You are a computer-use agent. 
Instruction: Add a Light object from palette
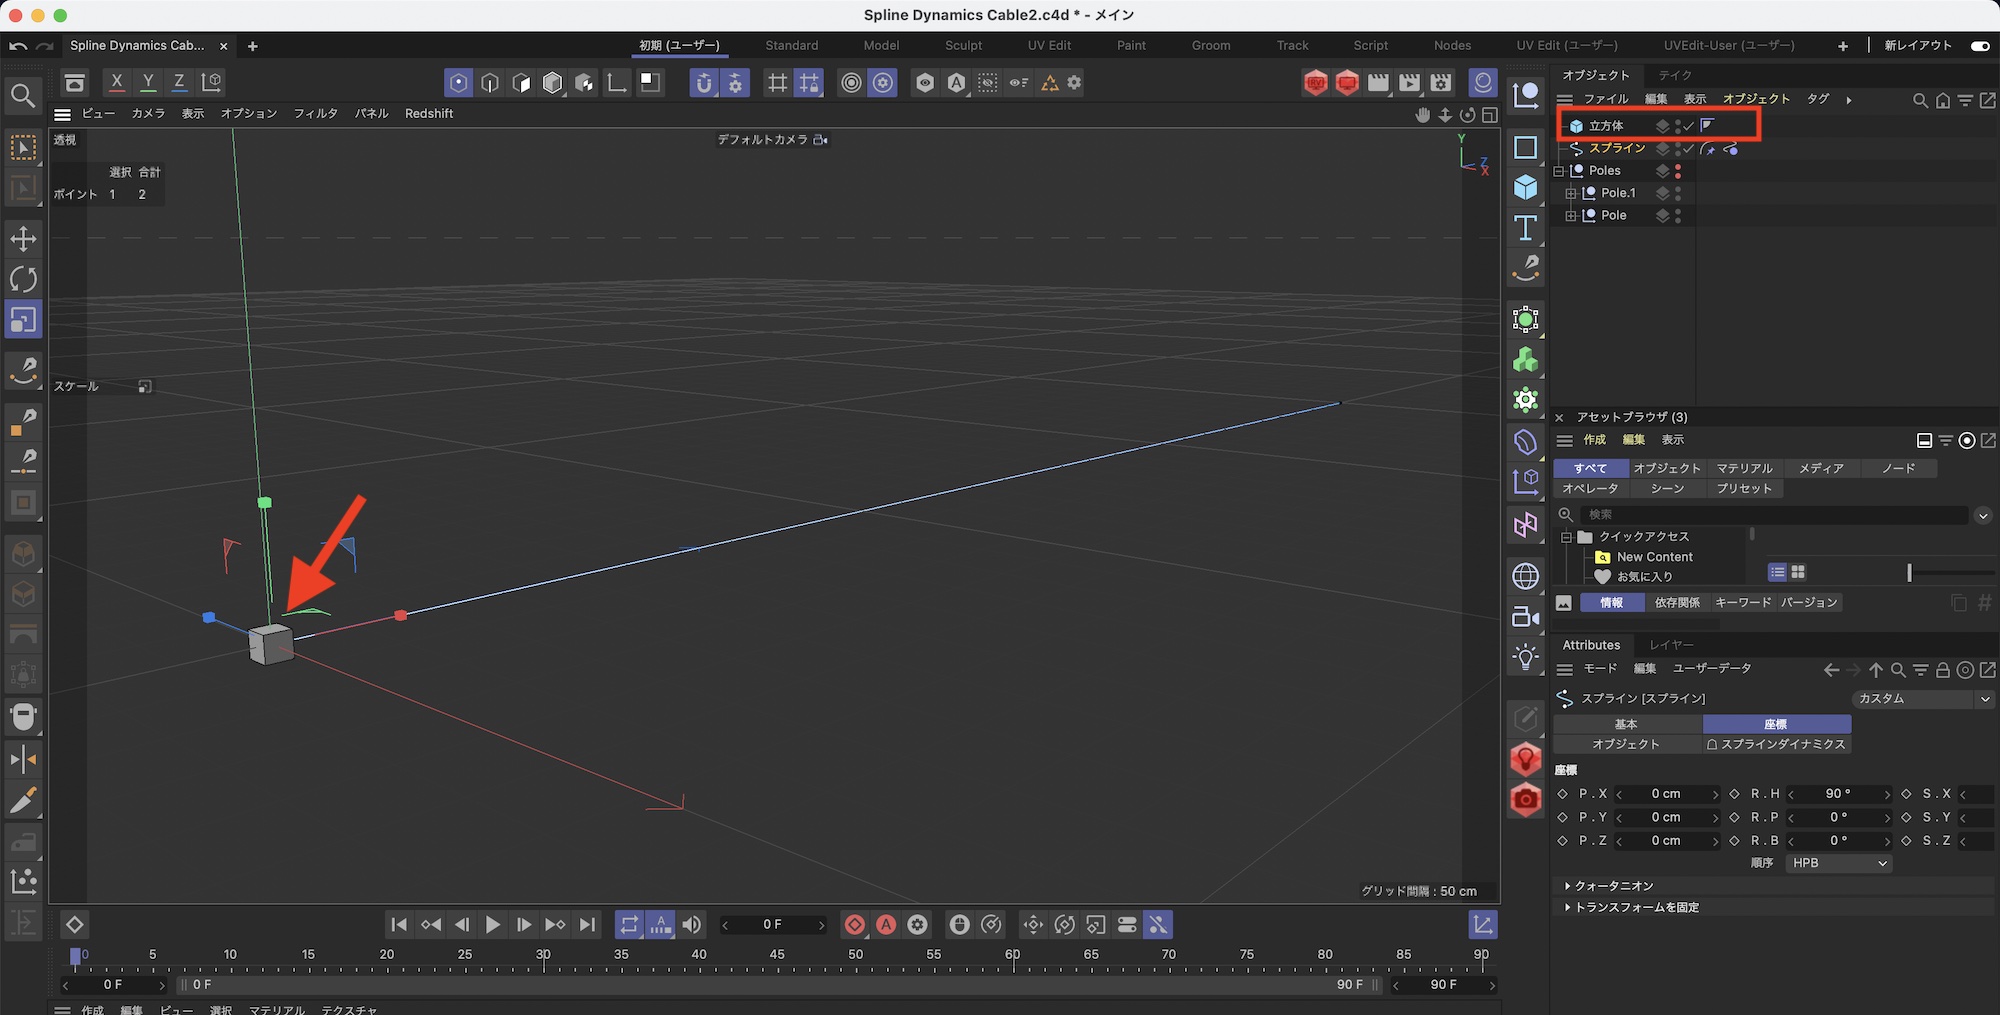(1525, 657)
